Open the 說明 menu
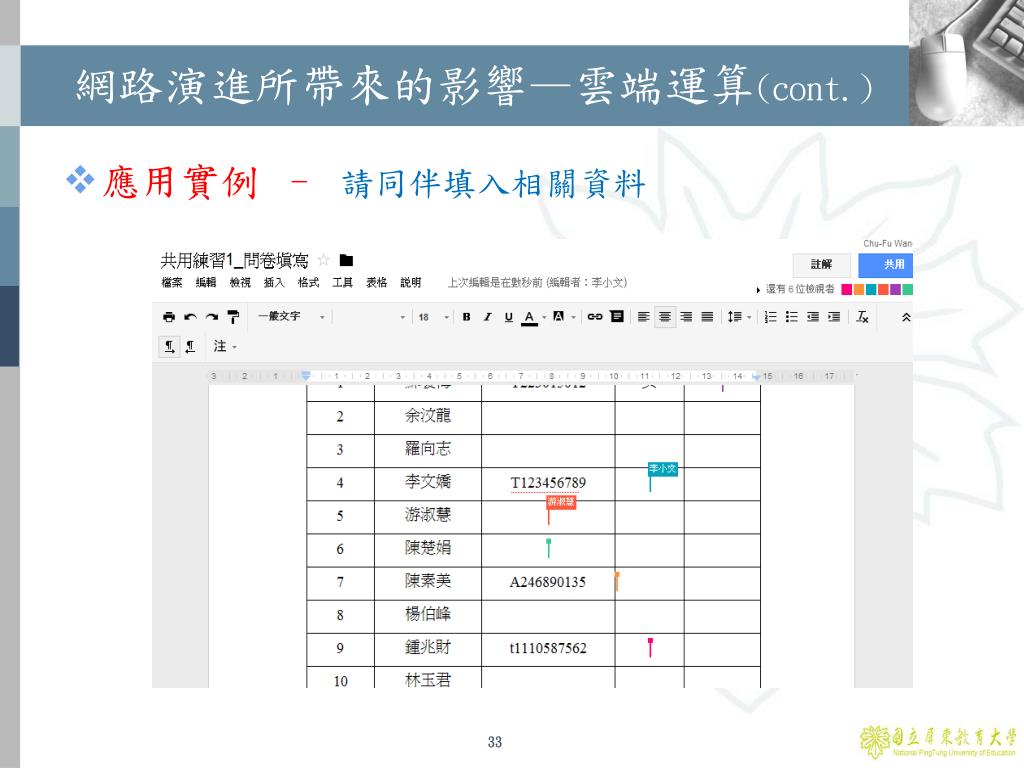The width and height of the screenshot is (1024, 768). (x=411, y=282)
